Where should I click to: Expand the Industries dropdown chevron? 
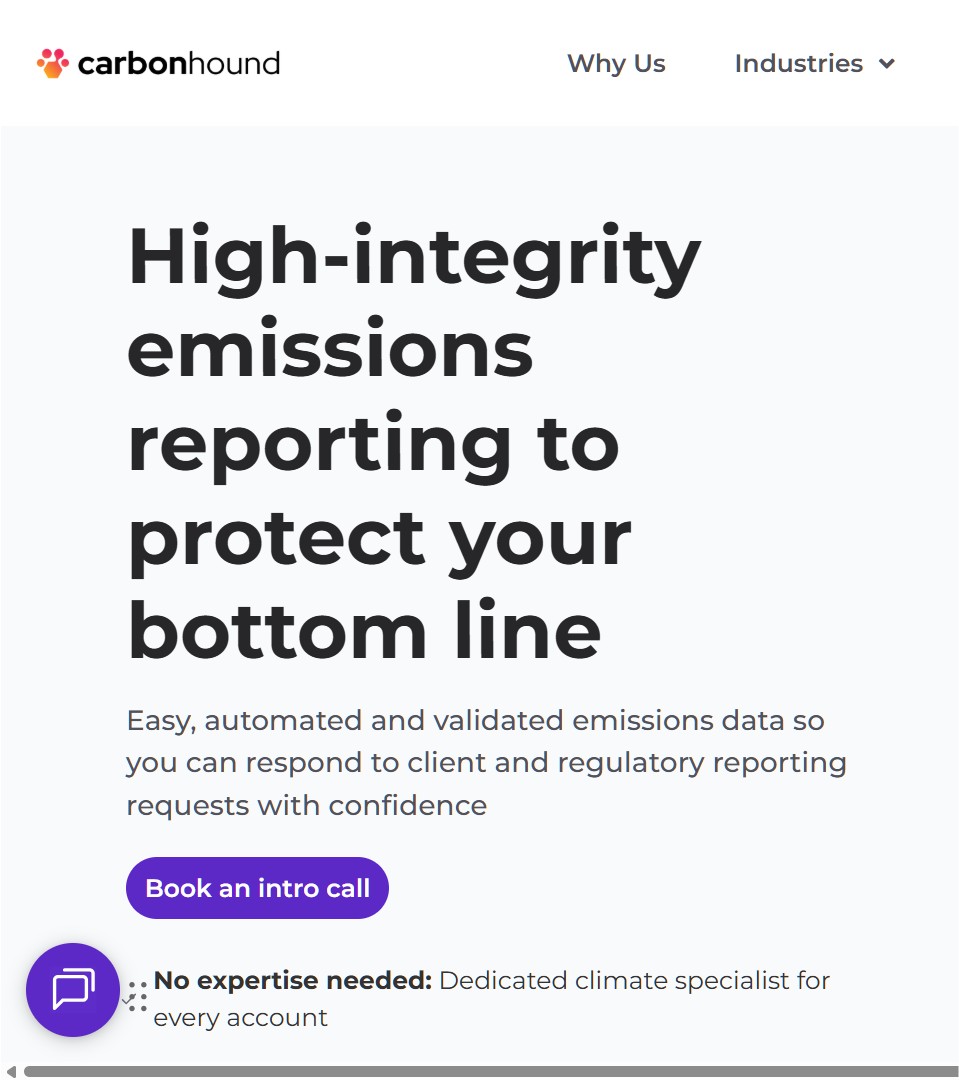[x=887, y=64]
